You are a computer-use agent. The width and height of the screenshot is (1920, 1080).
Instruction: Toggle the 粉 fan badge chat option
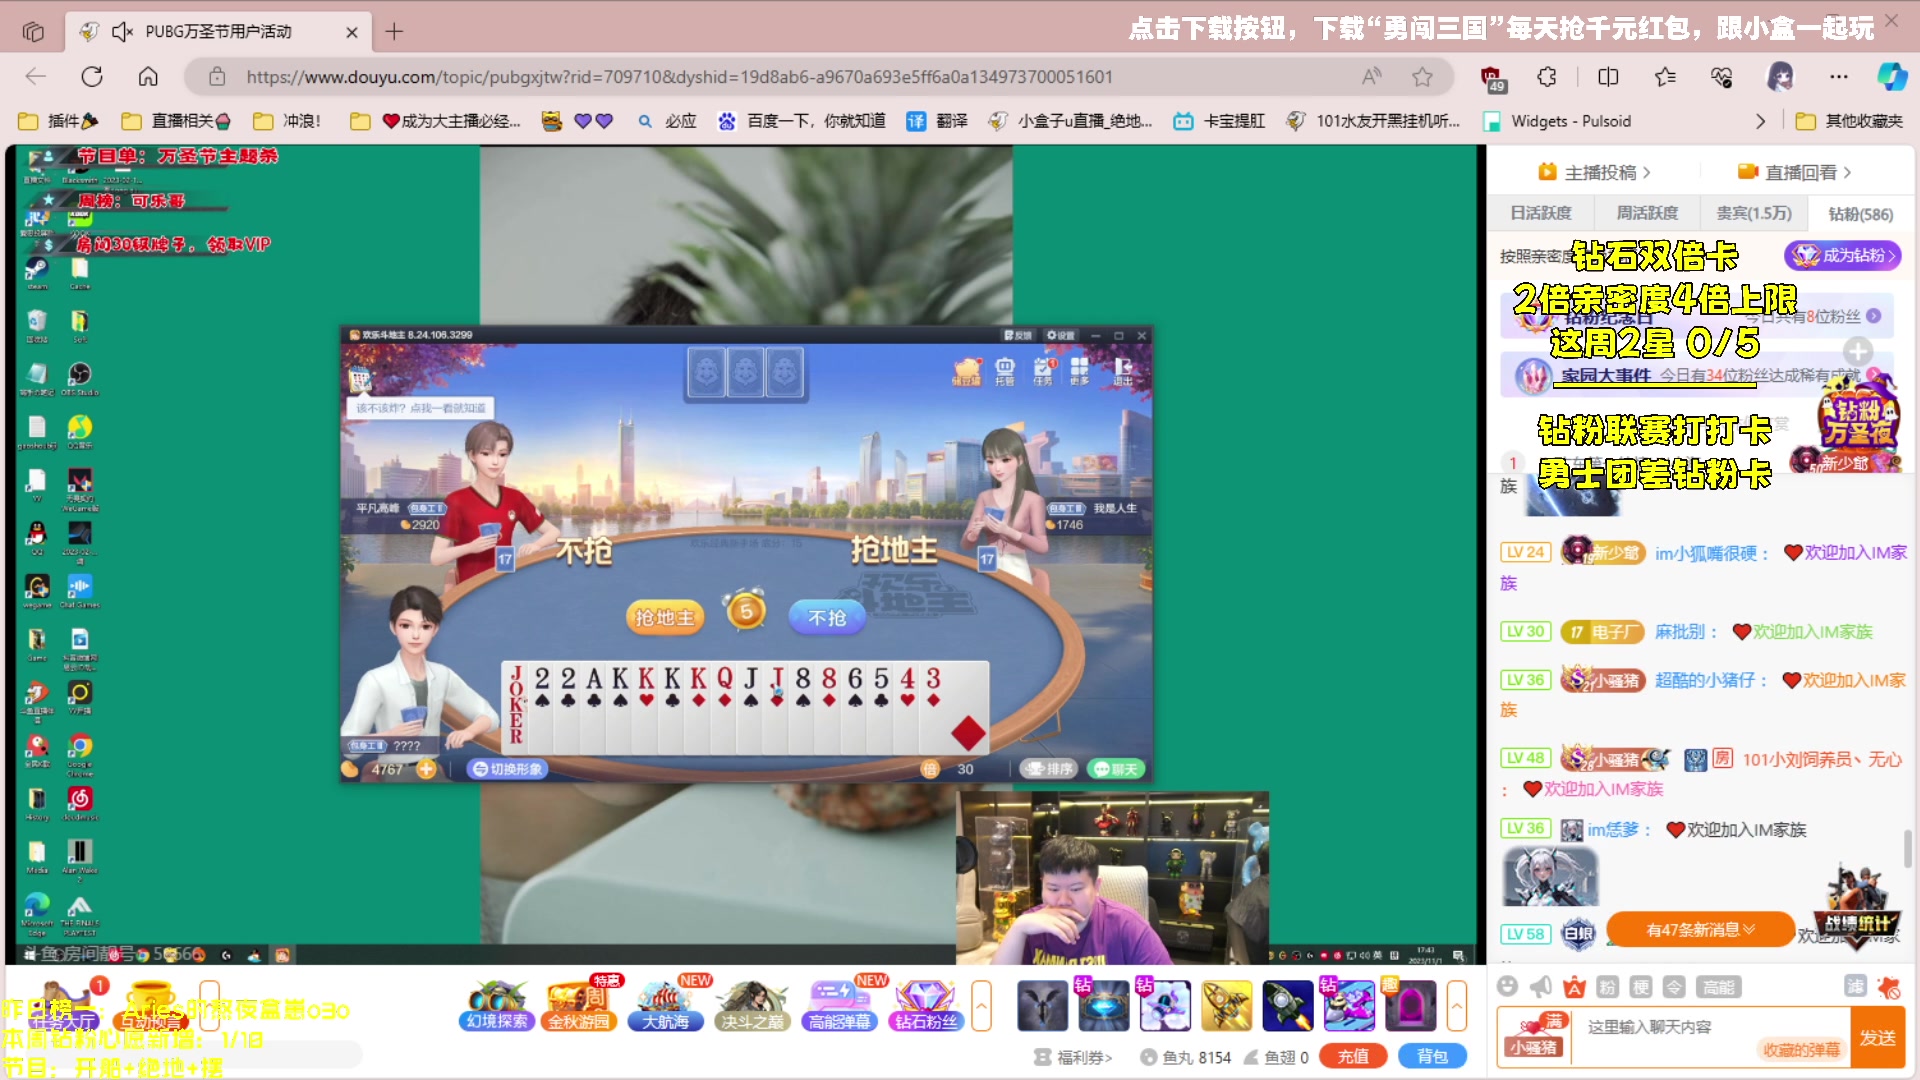pyautogui.click(x=1607, y=987)
